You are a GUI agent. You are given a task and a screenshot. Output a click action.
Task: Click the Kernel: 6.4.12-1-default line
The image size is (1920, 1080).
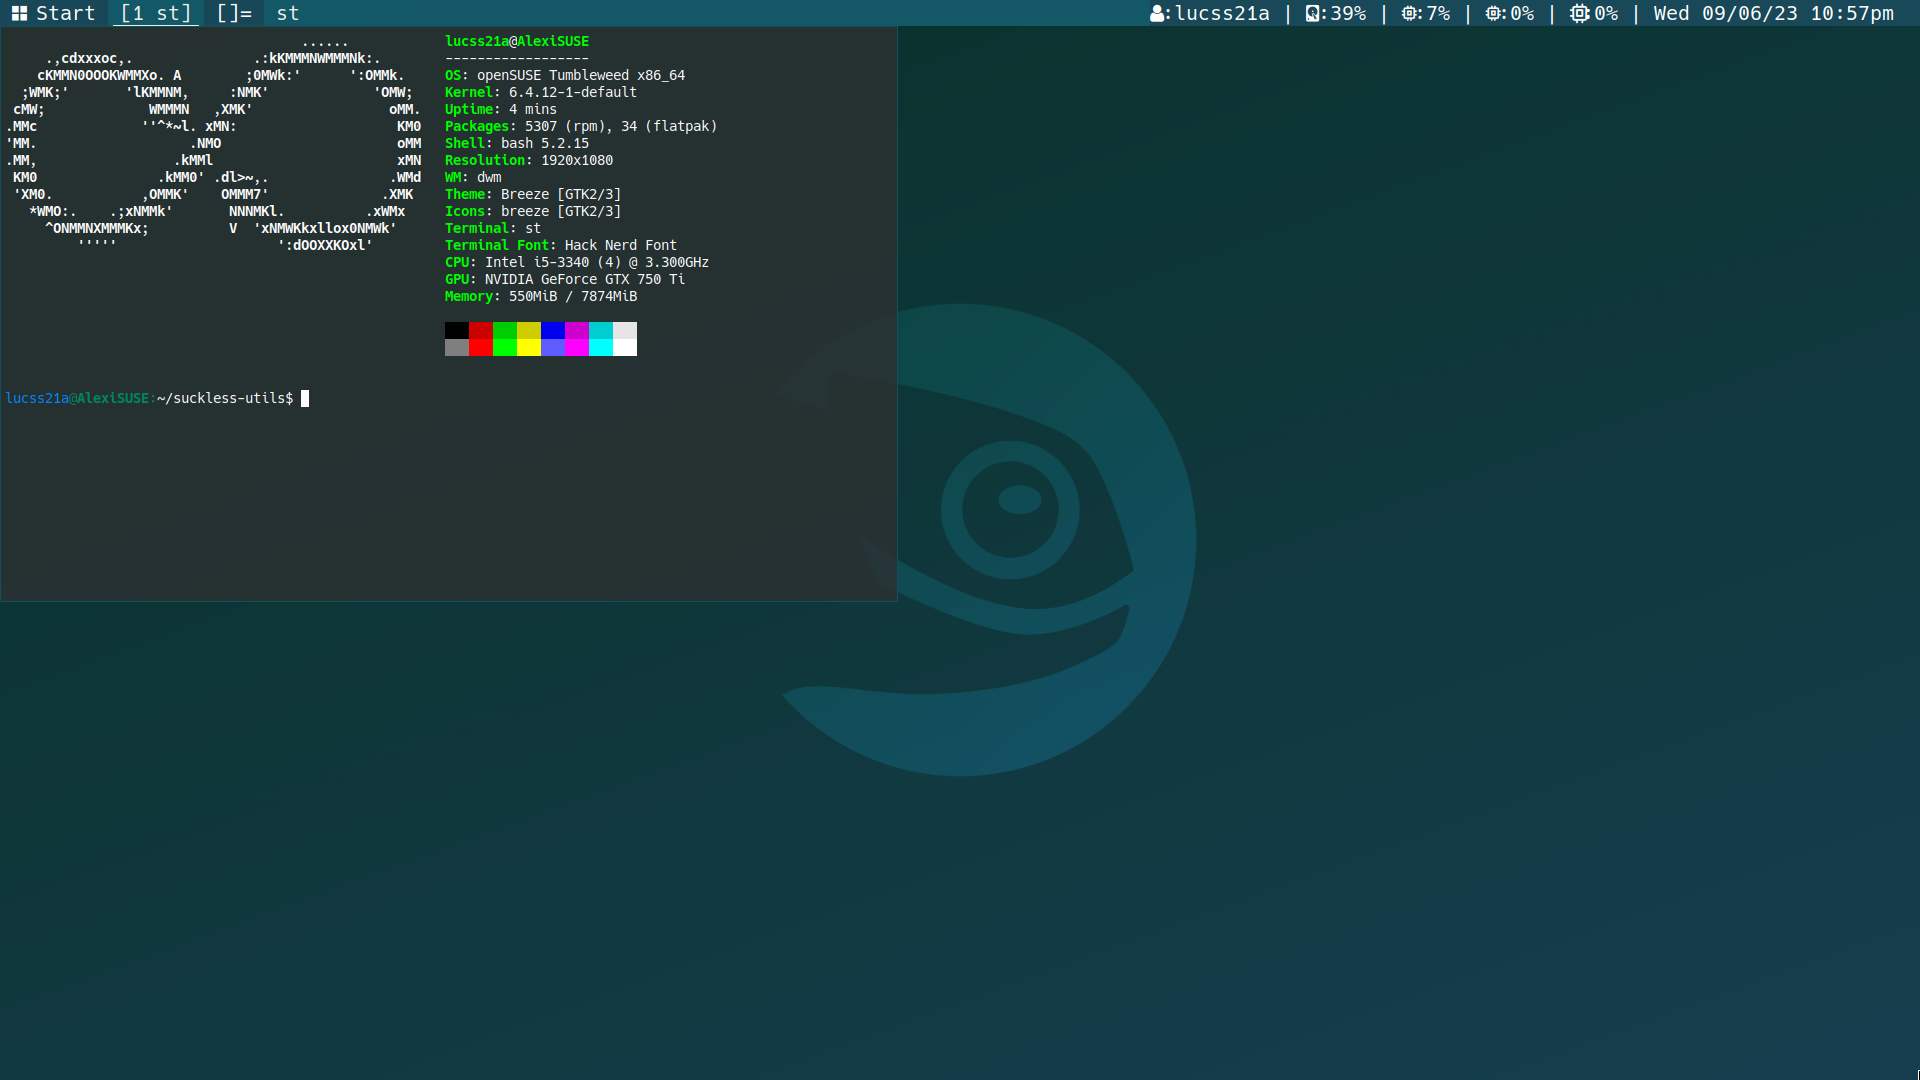click(x=541, y=92)
